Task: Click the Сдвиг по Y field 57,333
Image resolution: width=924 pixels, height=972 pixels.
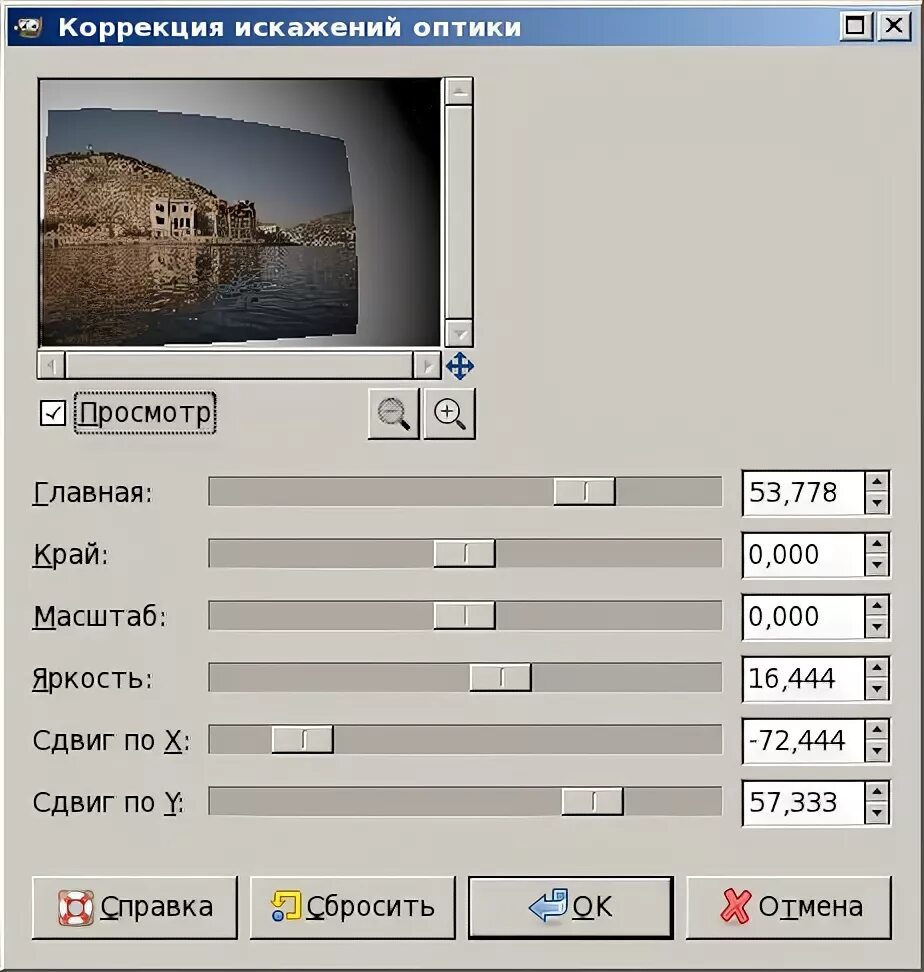Action: [x=803, y=803]
